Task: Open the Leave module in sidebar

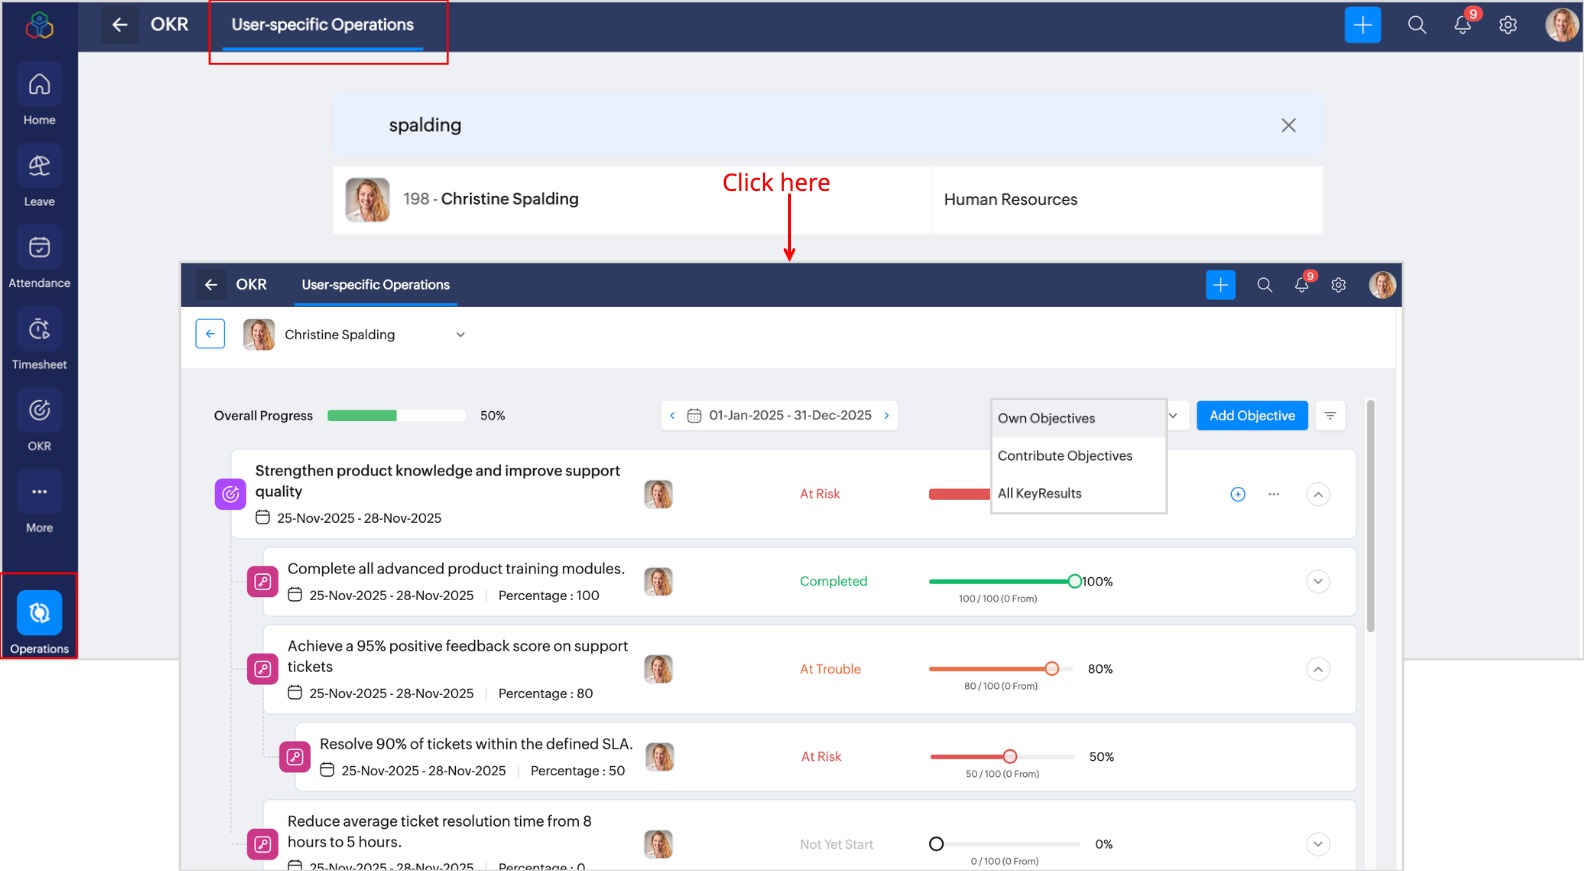Action: pyautogui.click(x=39, y=177)
